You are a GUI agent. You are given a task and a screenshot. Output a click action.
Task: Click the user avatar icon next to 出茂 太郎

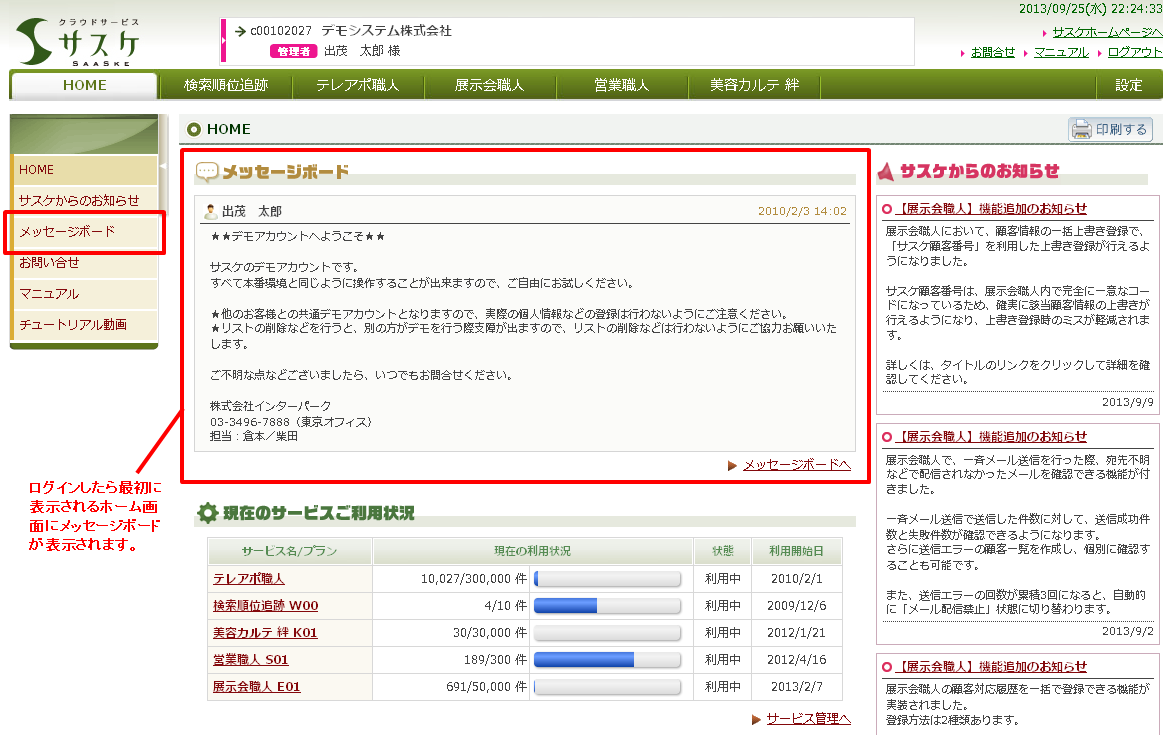click(x=210, y=211)
